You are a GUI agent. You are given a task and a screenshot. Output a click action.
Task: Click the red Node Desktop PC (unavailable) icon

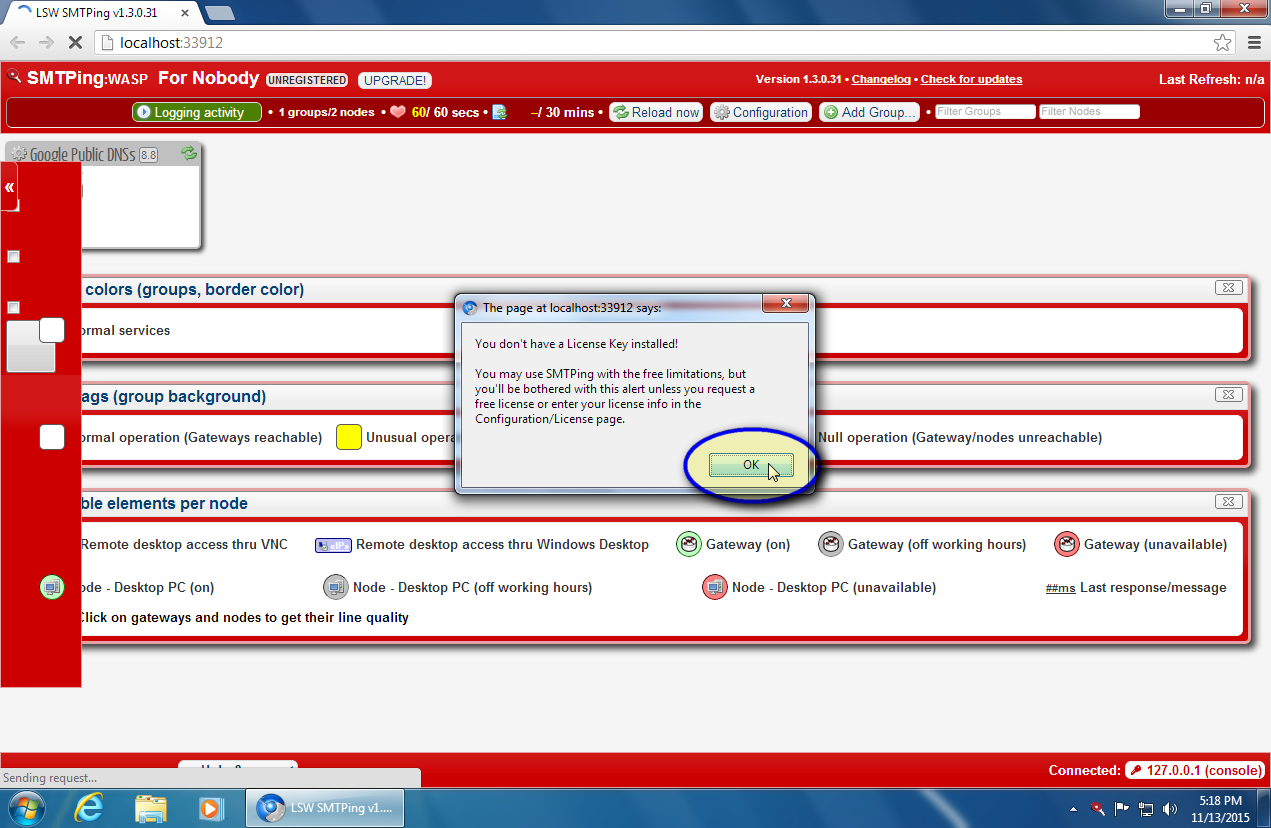[715, 587]
